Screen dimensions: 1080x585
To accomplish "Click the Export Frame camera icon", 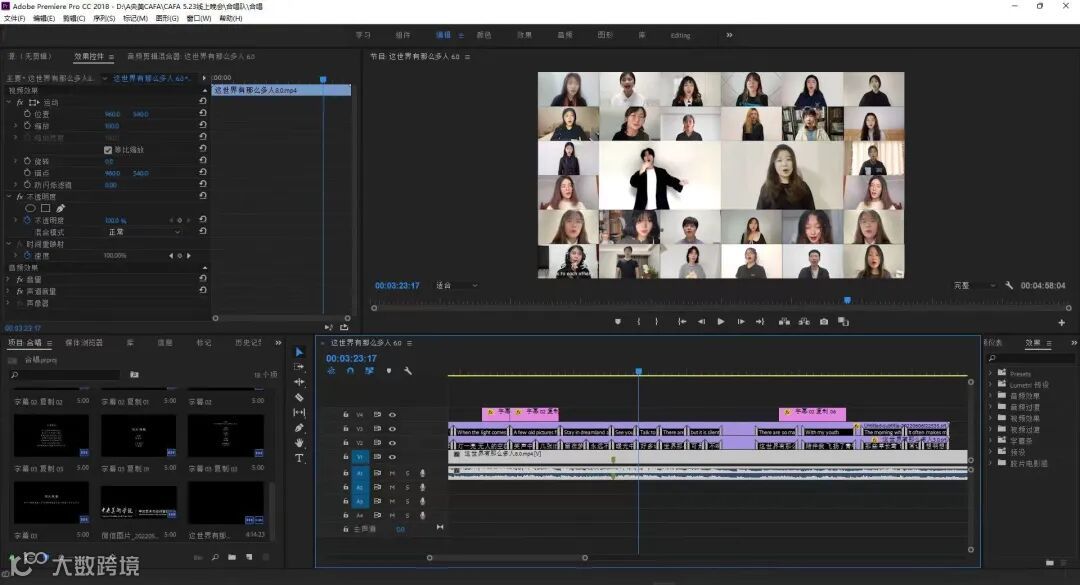I will tap(824, 322).
